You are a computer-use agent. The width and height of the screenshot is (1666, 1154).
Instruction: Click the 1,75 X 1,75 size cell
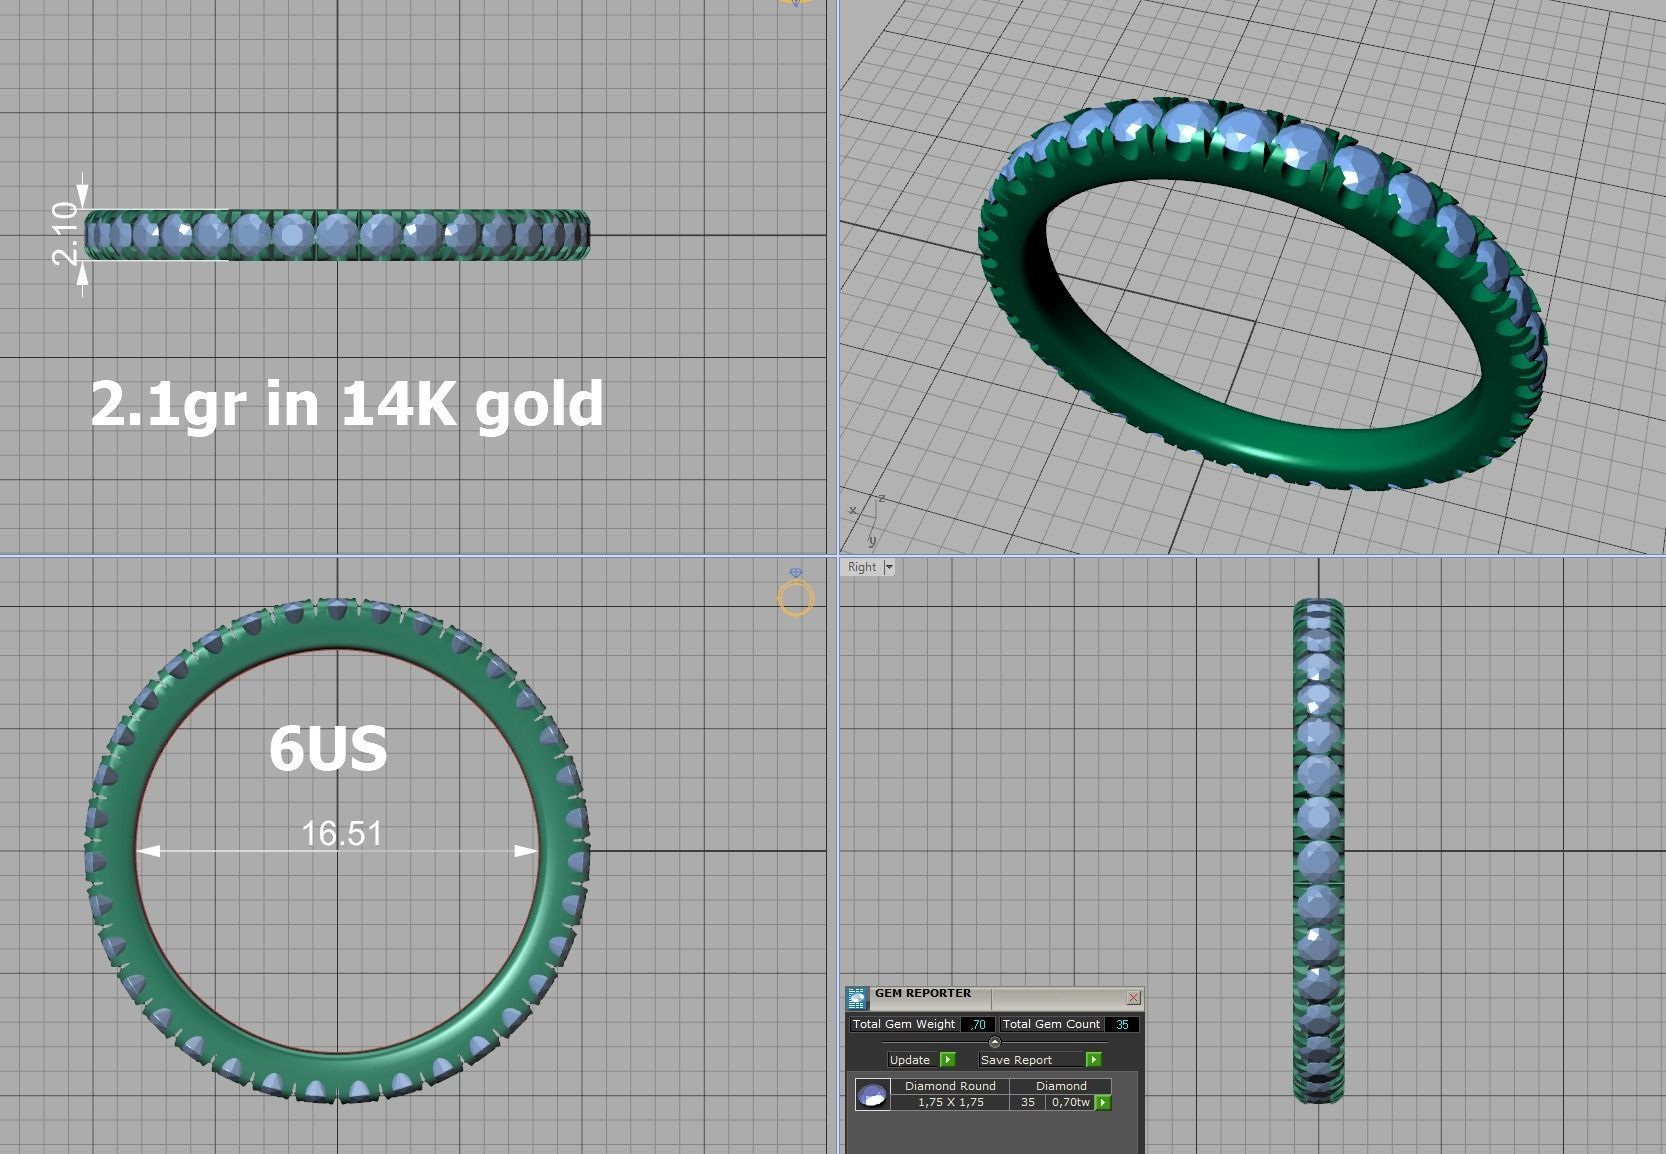(950, 1102)
